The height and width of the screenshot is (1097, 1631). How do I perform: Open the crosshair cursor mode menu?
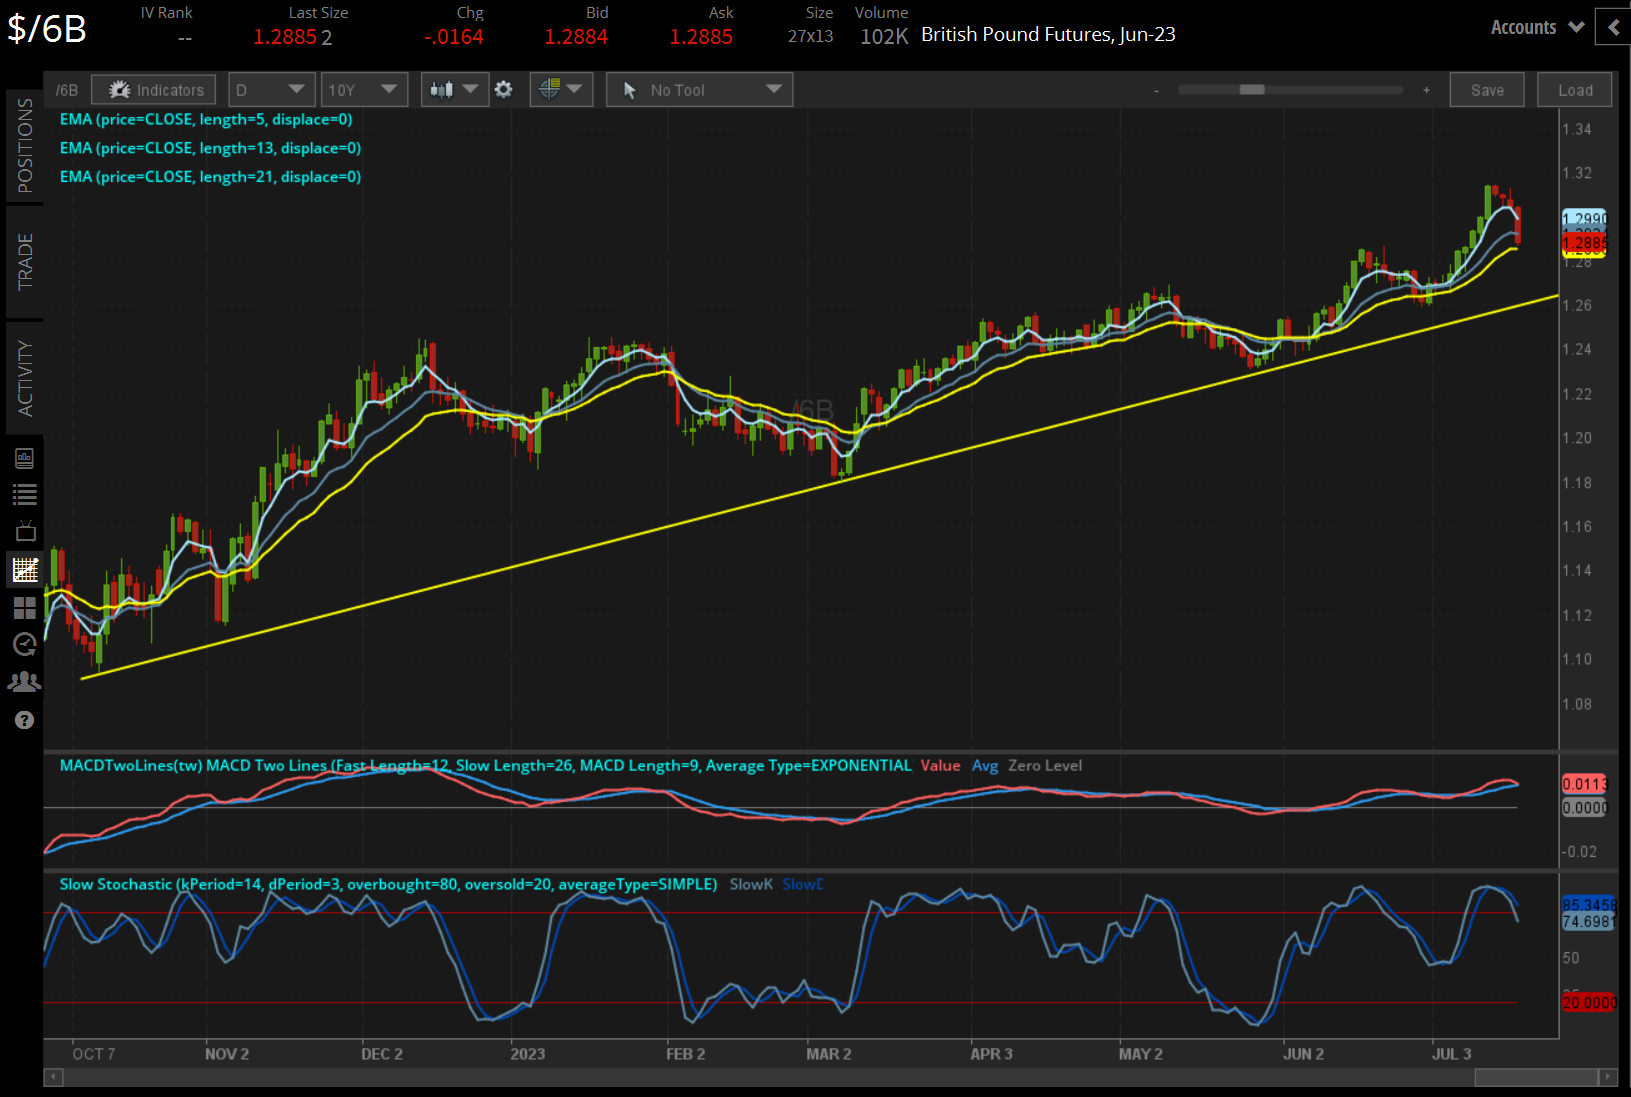(x=560, y=90)
